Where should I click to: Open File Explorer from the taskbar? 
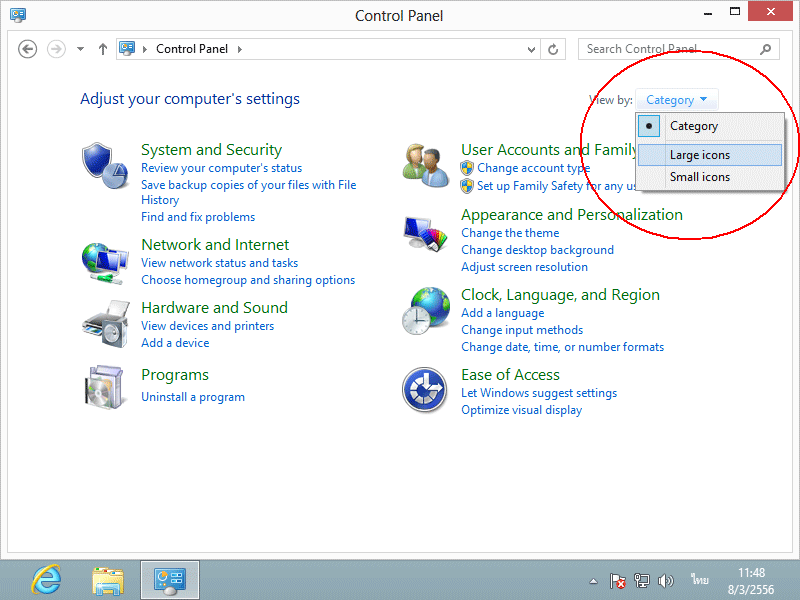[108, 581]
